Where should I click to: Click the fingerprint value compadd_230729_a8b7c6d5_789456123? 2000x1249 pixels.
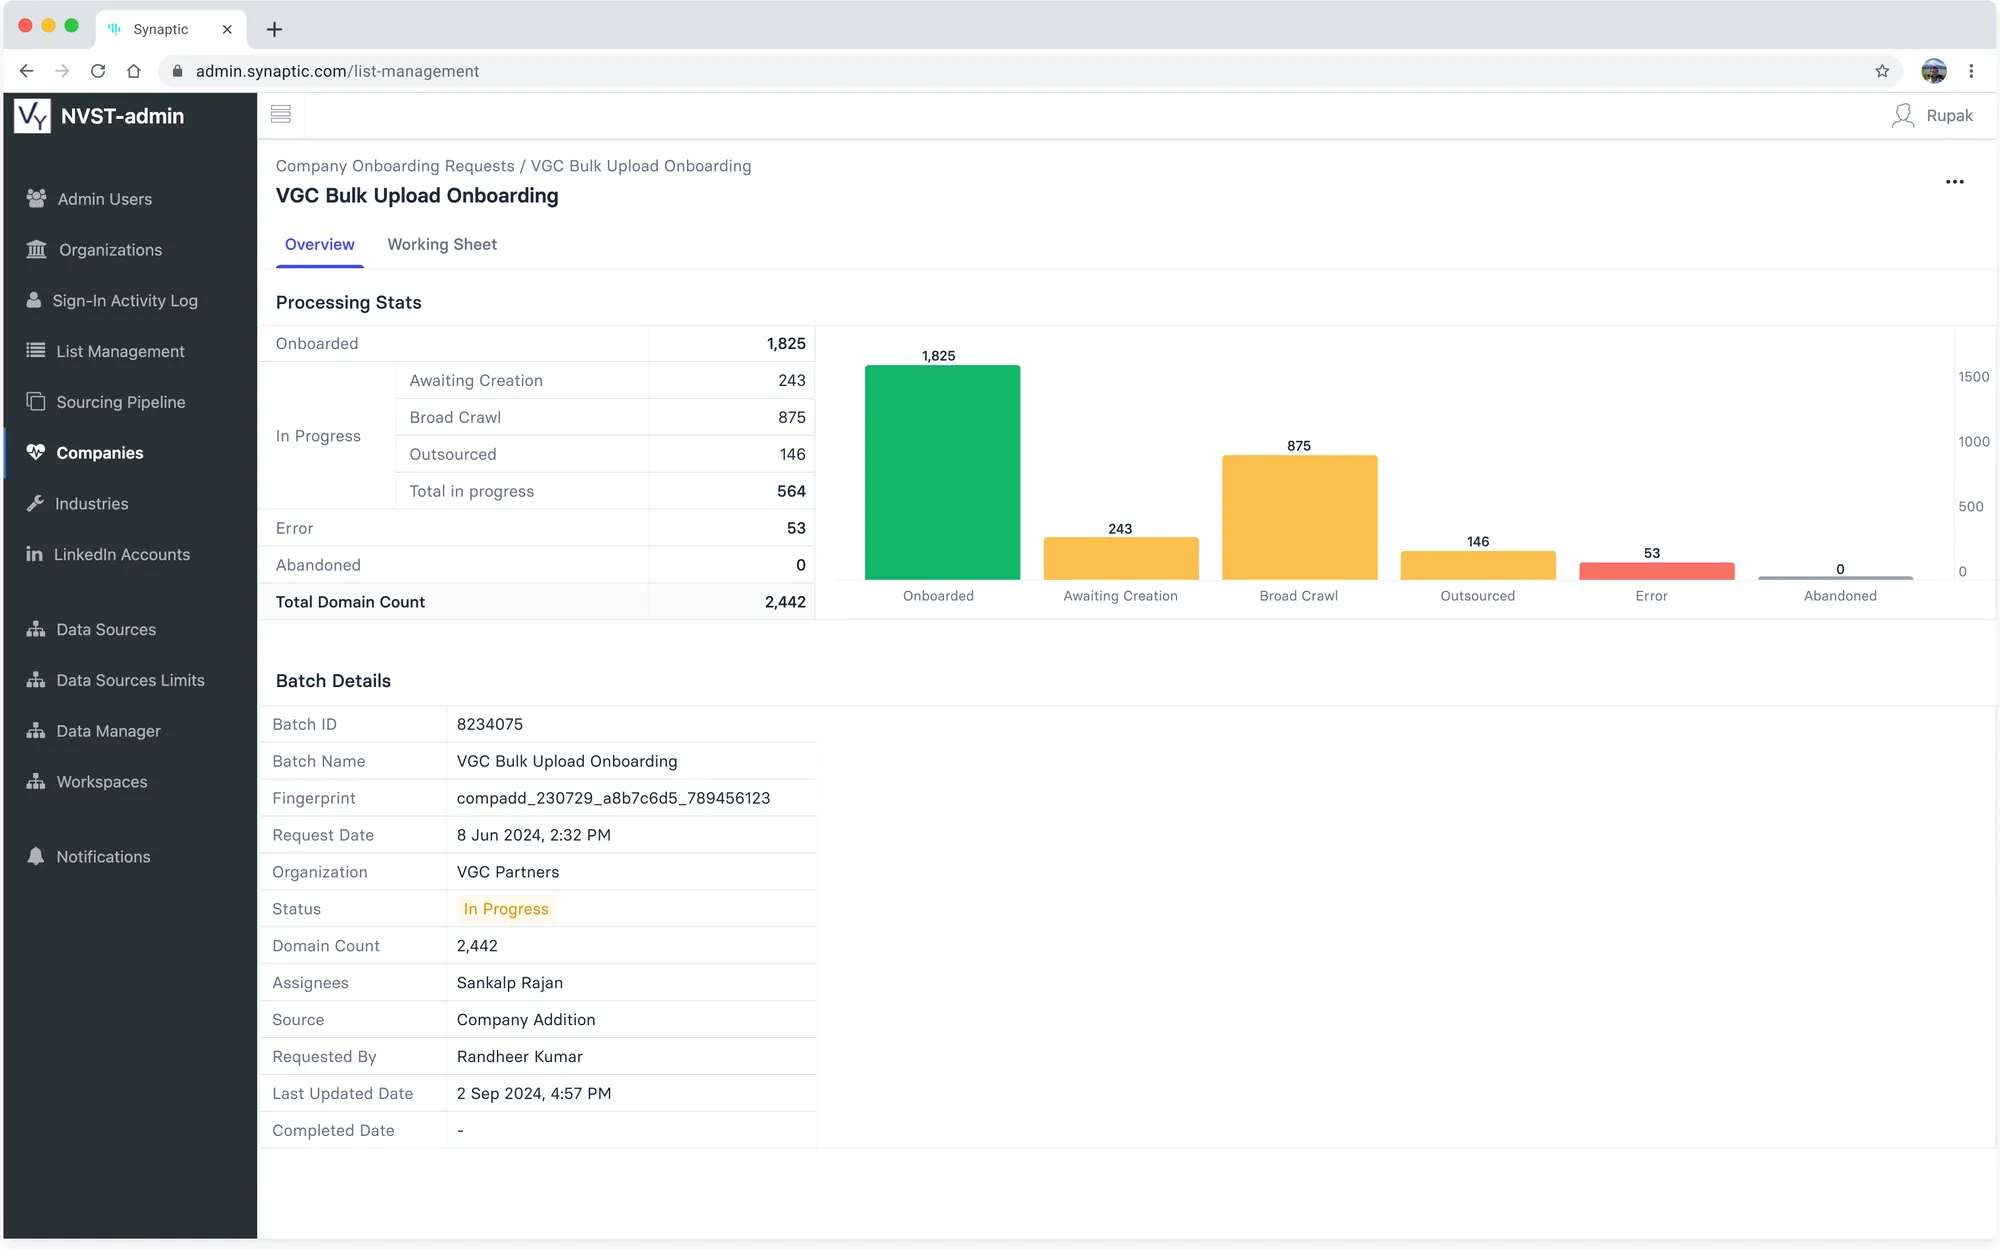pos(613,798)
